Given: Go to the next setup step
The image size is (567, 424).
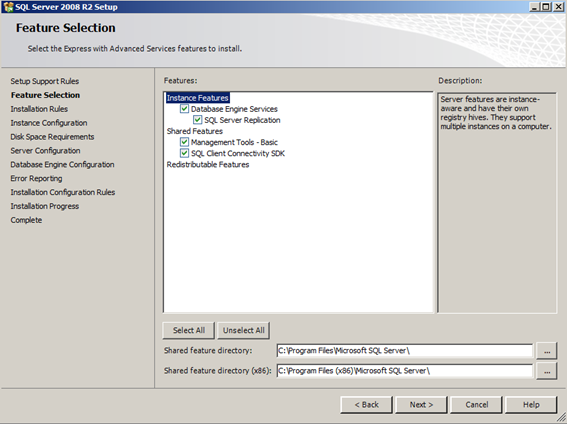Looking at the screenshot, I should (x=421, y=405).
